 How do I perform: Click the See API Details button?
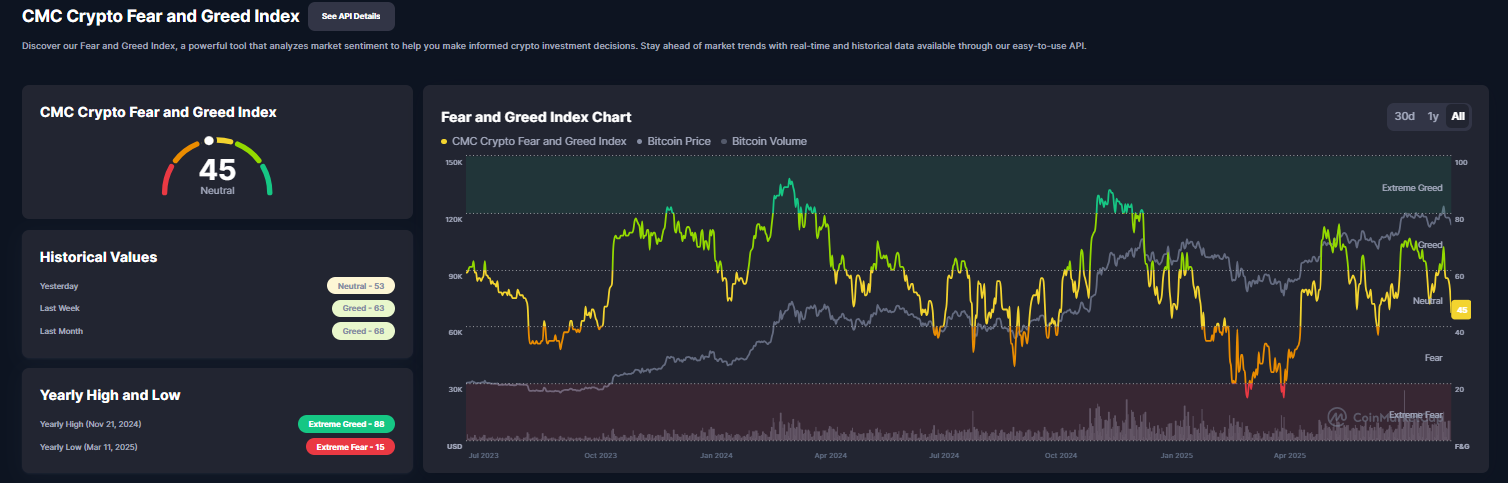pyautogui.click(x=352, y=16)
